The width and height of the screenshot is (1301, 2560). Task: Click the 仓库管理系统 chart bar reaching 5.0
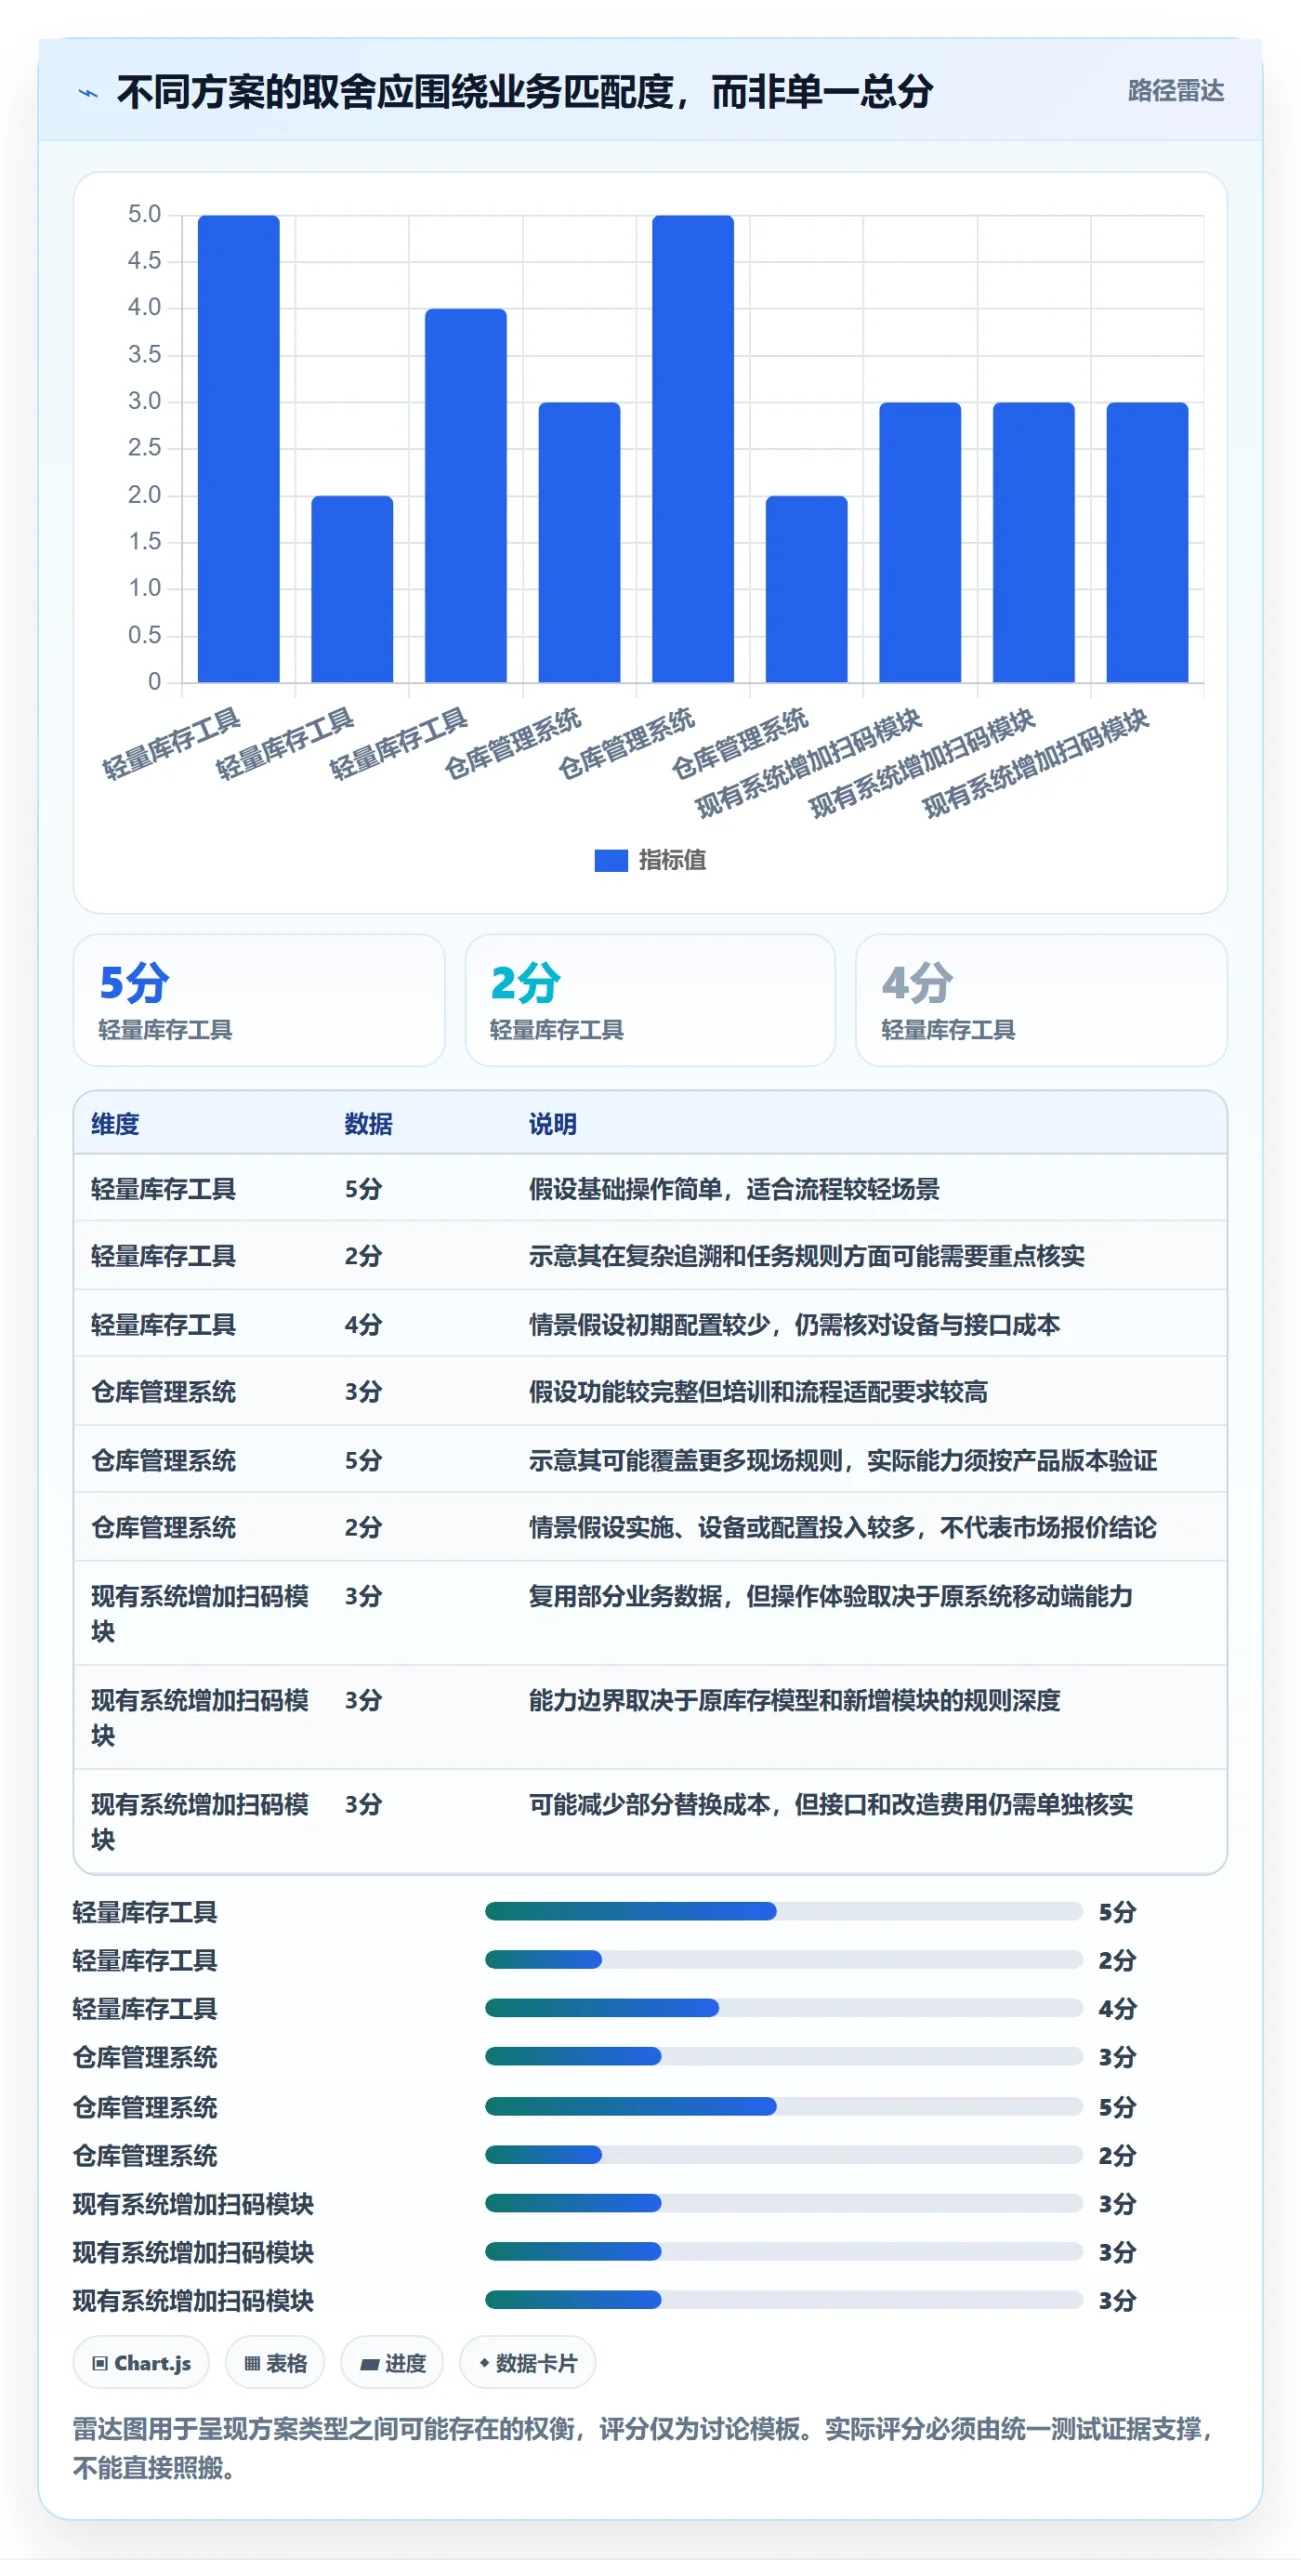693,448
